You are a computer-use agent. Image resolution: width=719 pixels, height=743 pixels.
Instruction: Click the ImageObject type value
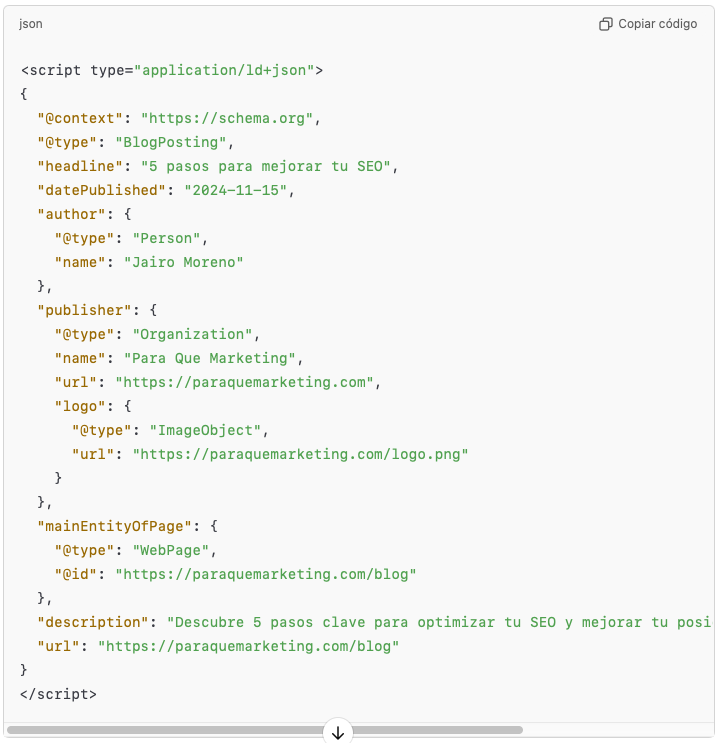pyautogui.click(x=205, y=430)
